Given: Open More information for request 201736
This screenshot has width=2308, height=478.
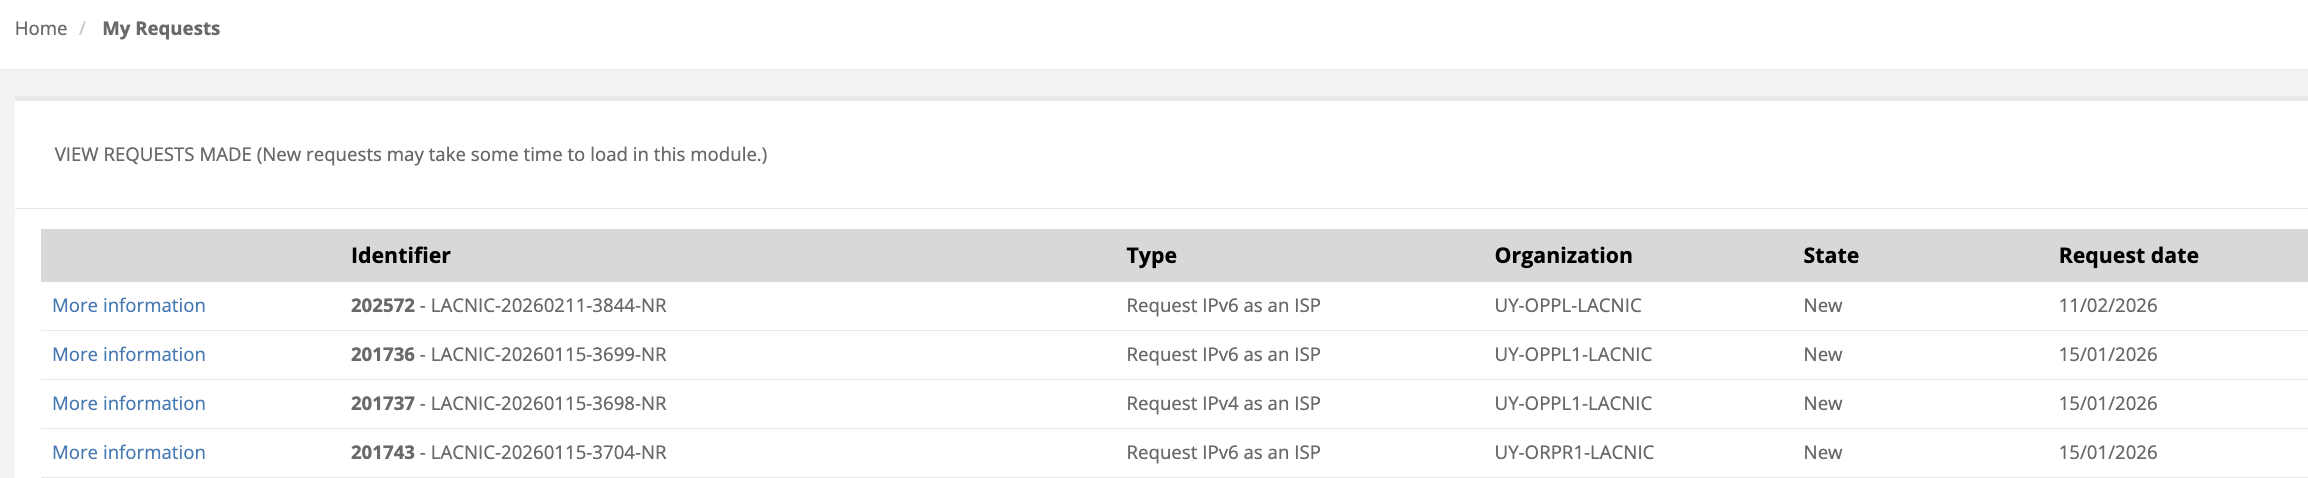Looking at the screenshot, I should [x=129, y=355].
